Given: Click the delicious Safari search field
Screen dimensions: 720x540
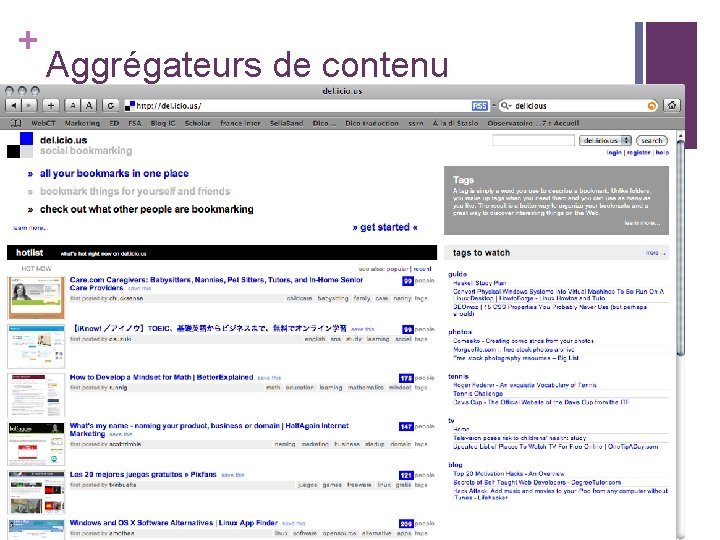Looking at the screenshot, I should 579,106.
